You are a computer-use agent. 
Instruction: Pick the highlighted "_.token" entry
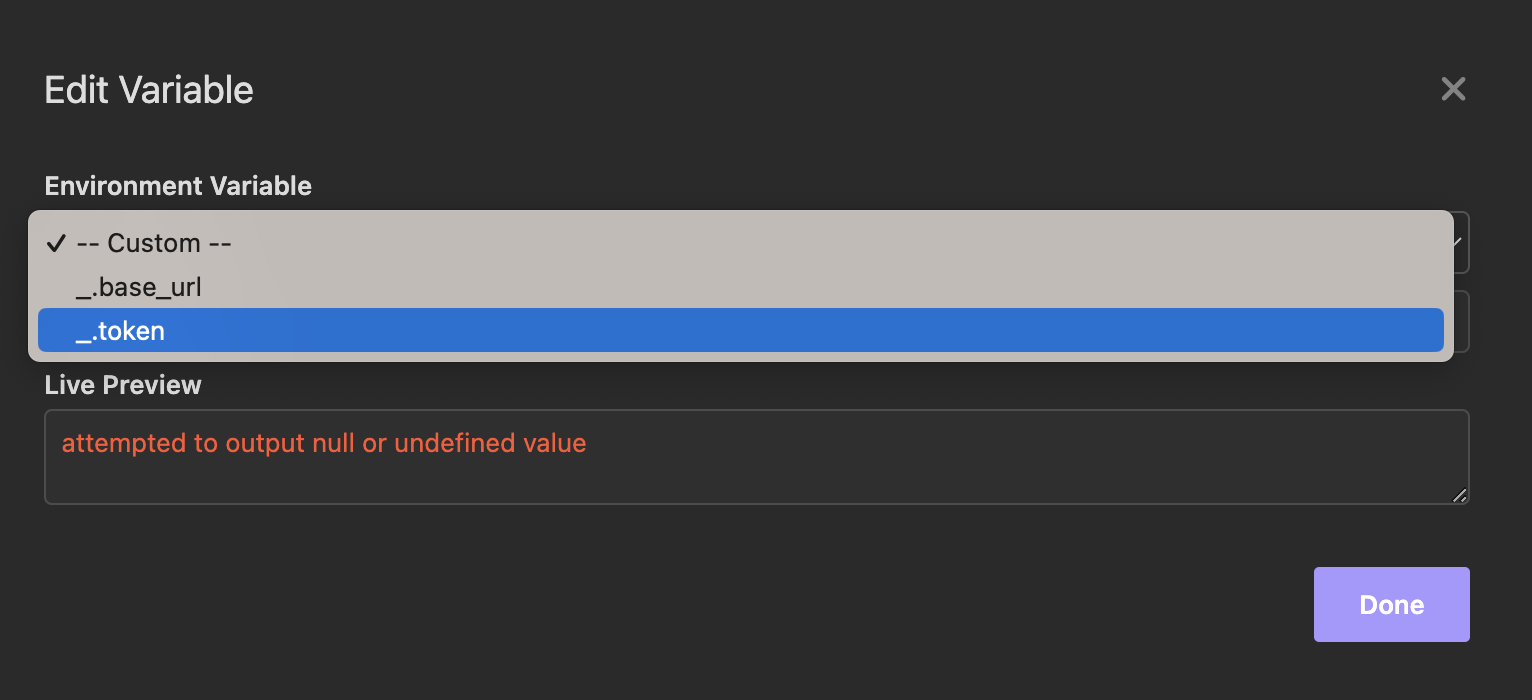(x=120, y=331)
